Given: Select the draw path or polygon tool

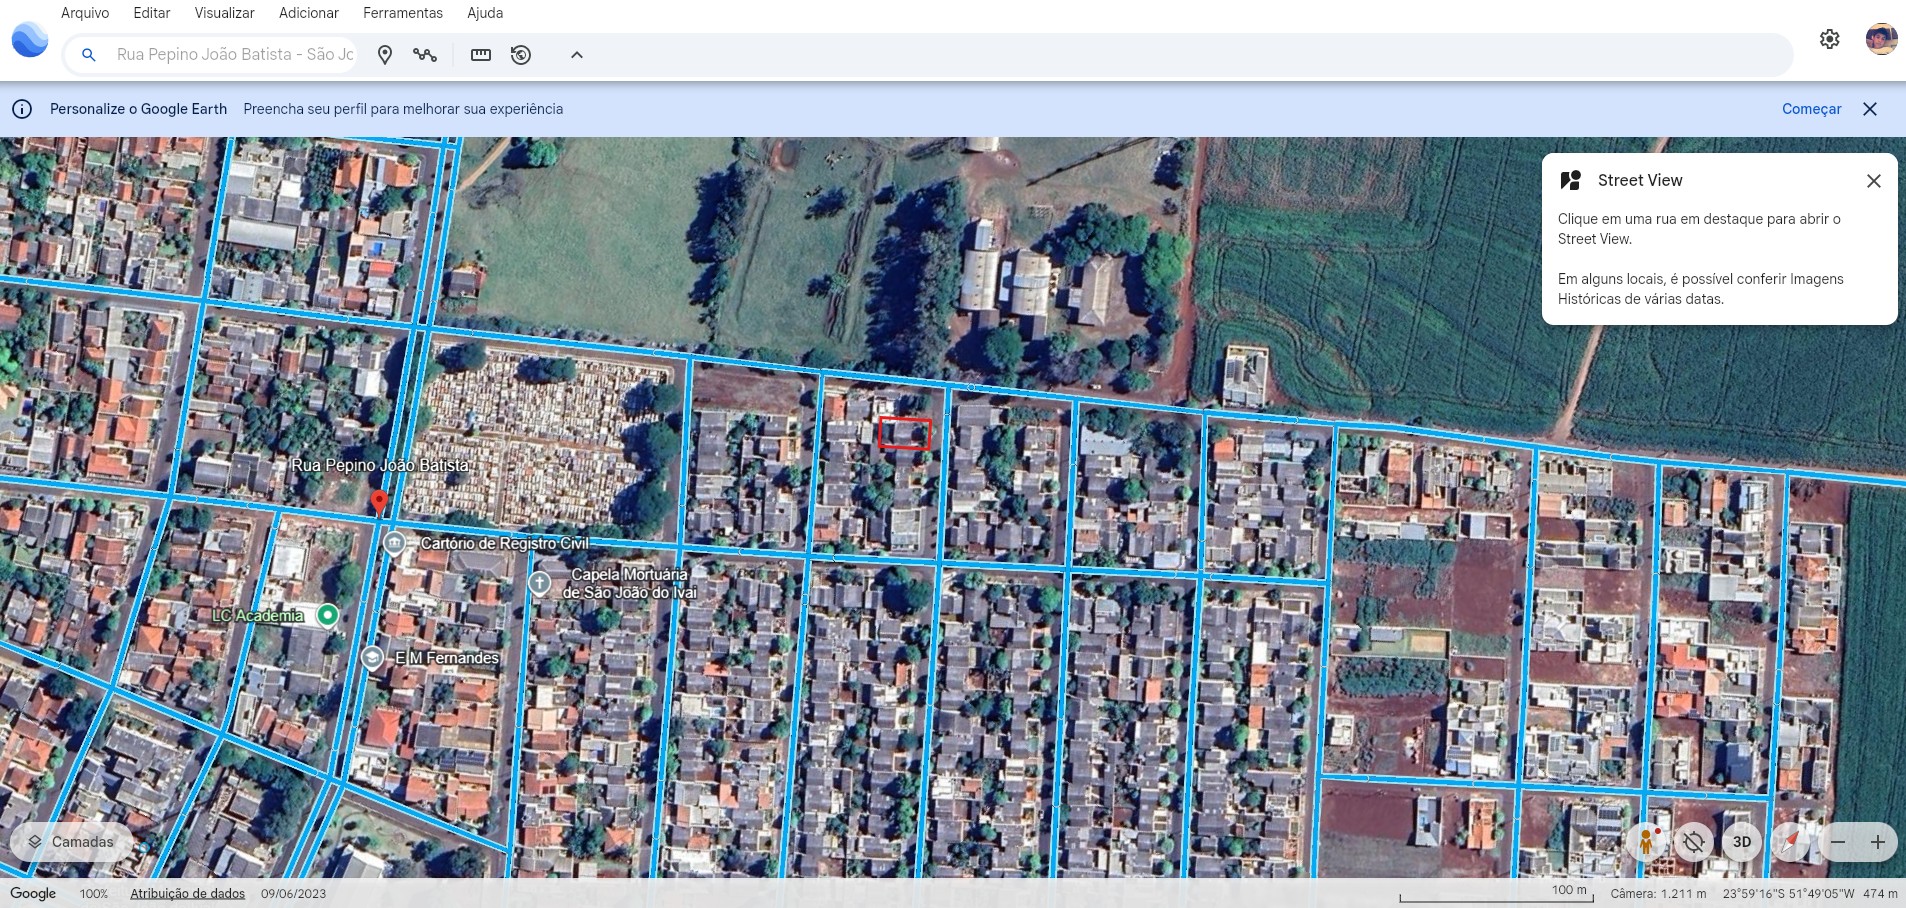Looking at the screenshot, I should tap(425, 55).
